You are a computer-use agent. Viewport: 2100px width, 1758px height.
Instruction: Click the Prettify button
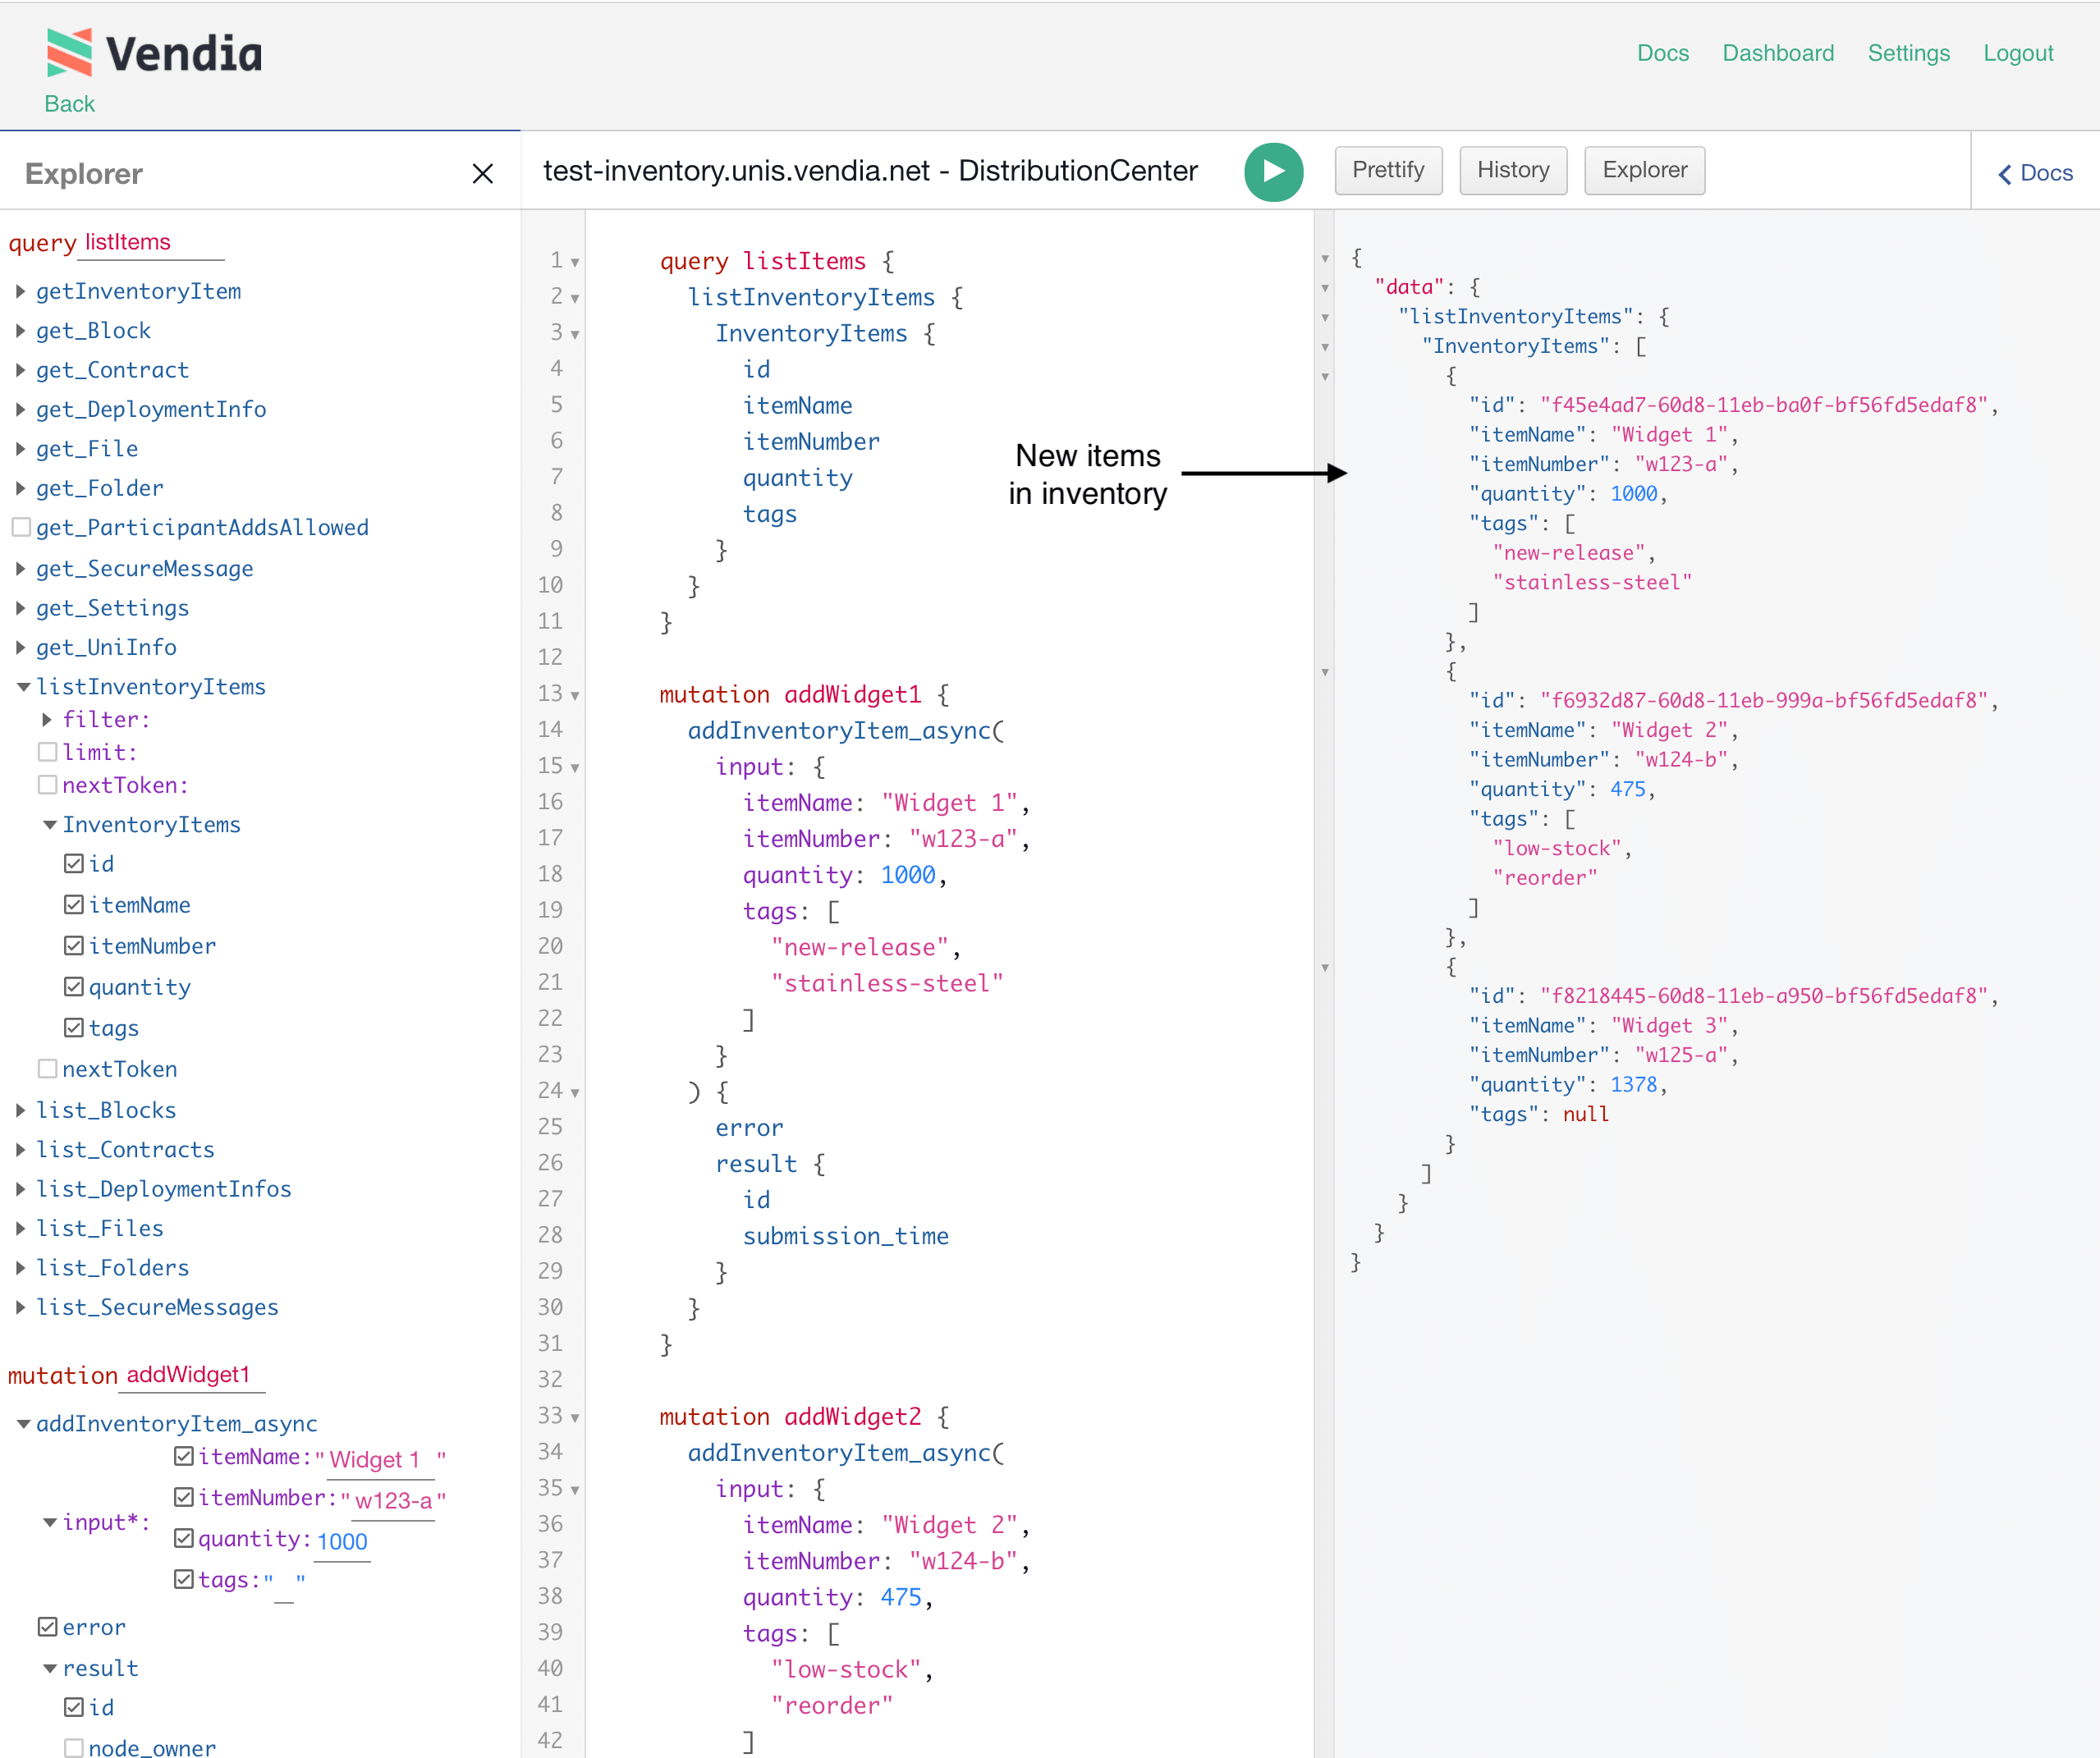pyautogui.click(x=1388, y=170)
